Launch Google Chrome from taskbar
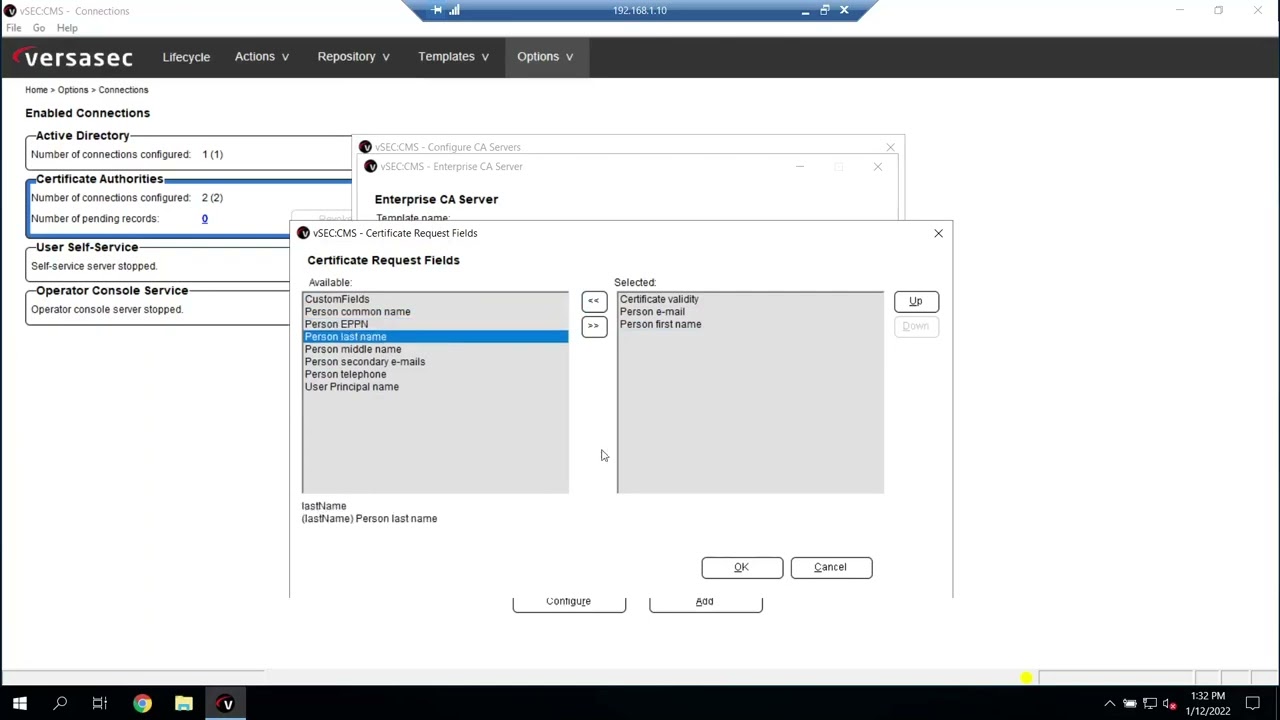1280x720 pixels. tap(142, 704)
